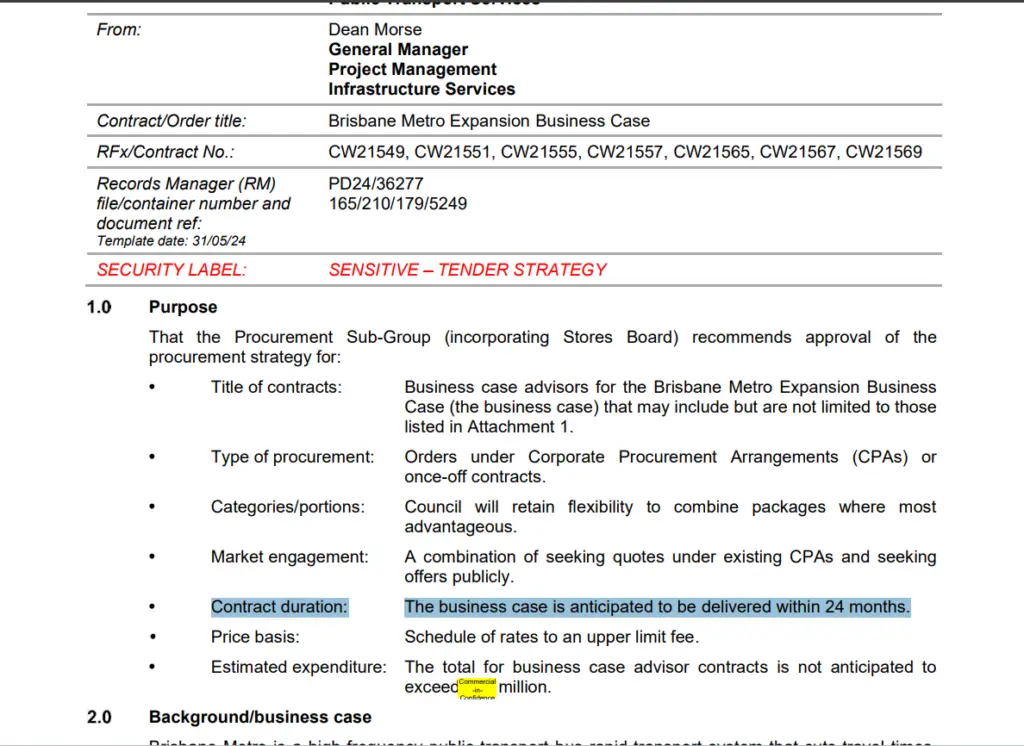This screenshot has width=1024, height=746.
Task: Click the yellow Commercial-in-Confidence redaction box
Action: coord(477,688)
